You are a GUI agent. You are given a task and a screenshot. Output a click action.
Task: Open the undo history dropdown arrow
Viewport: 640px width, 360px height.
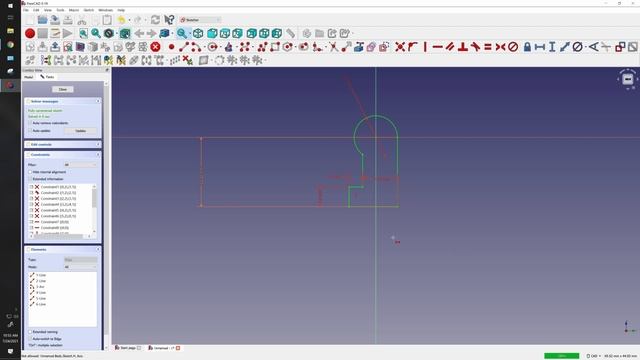click(x=129, y=20)
